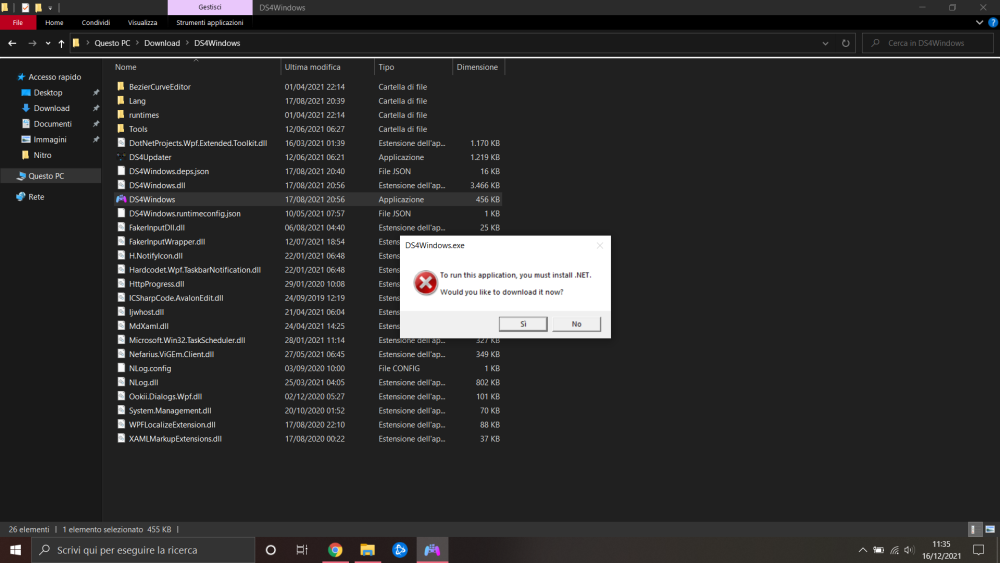This screenshot has height=563, width=1000.
Task: Open Task View on the taskbar
Action: coord(302,550)
